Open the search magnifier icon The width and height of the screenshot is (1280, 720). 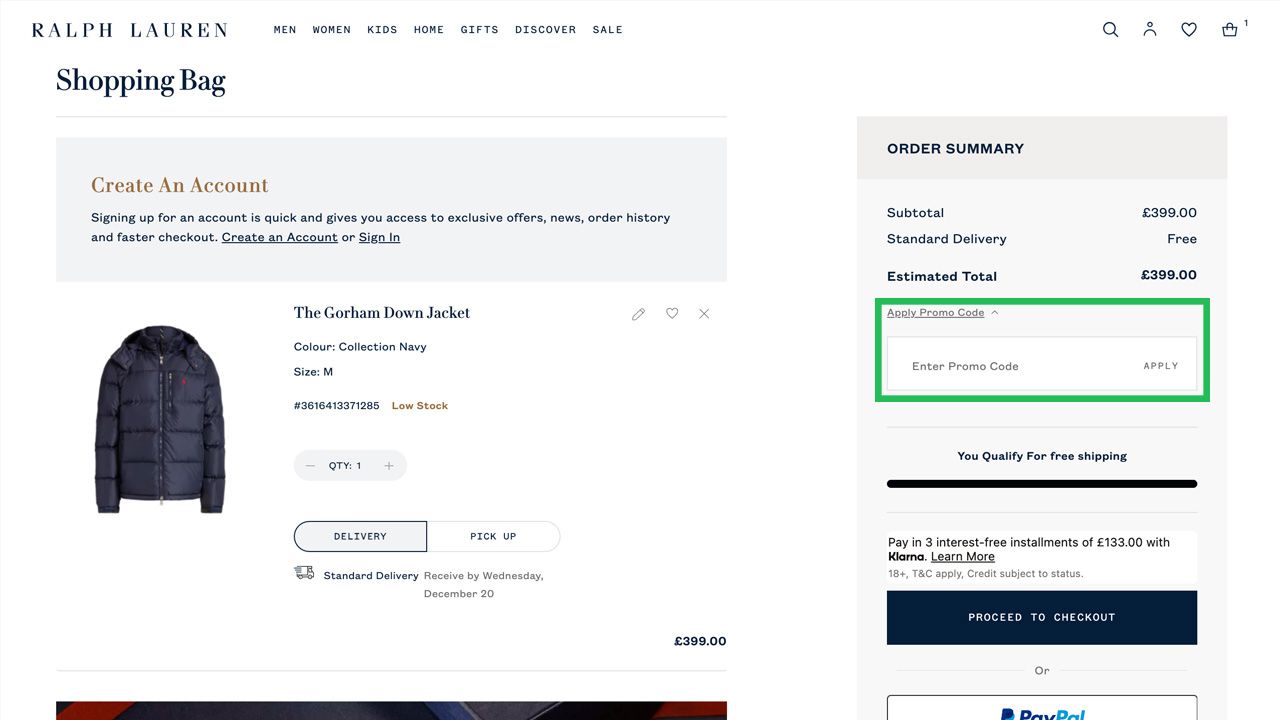tap(1110, 30)
